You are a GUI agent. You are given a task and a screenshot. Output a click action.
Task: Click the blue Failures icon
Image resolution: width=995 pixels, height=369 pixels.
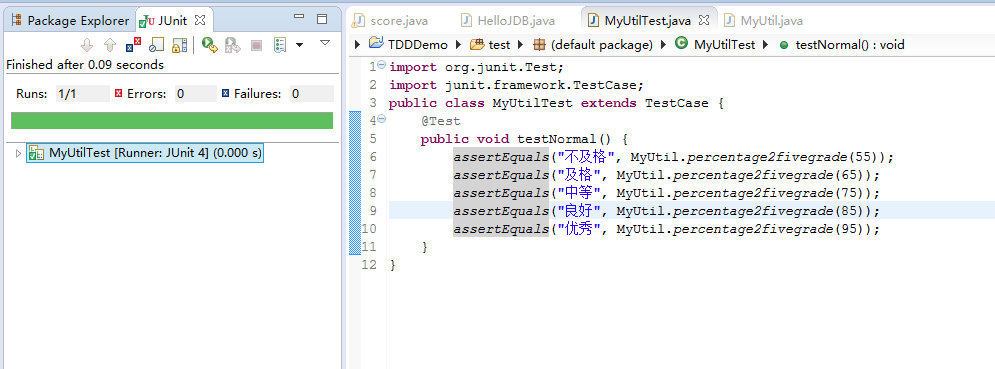225,94
